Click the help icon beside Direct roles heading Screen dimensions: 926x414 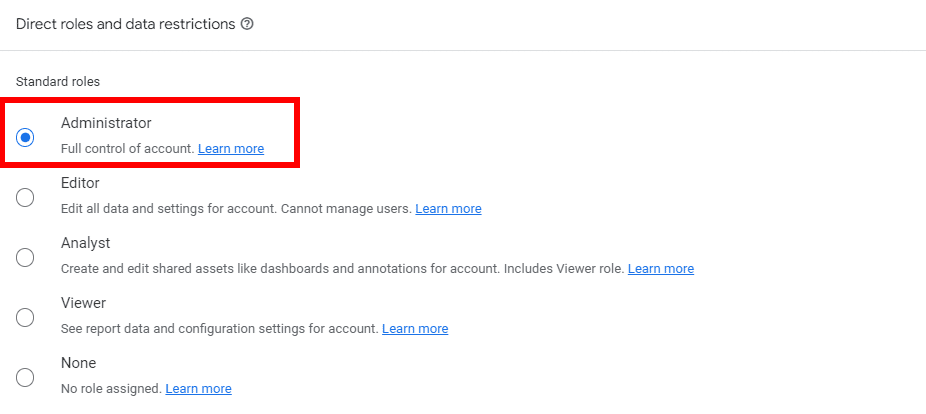pyautogui.click(x=247, y=24)
